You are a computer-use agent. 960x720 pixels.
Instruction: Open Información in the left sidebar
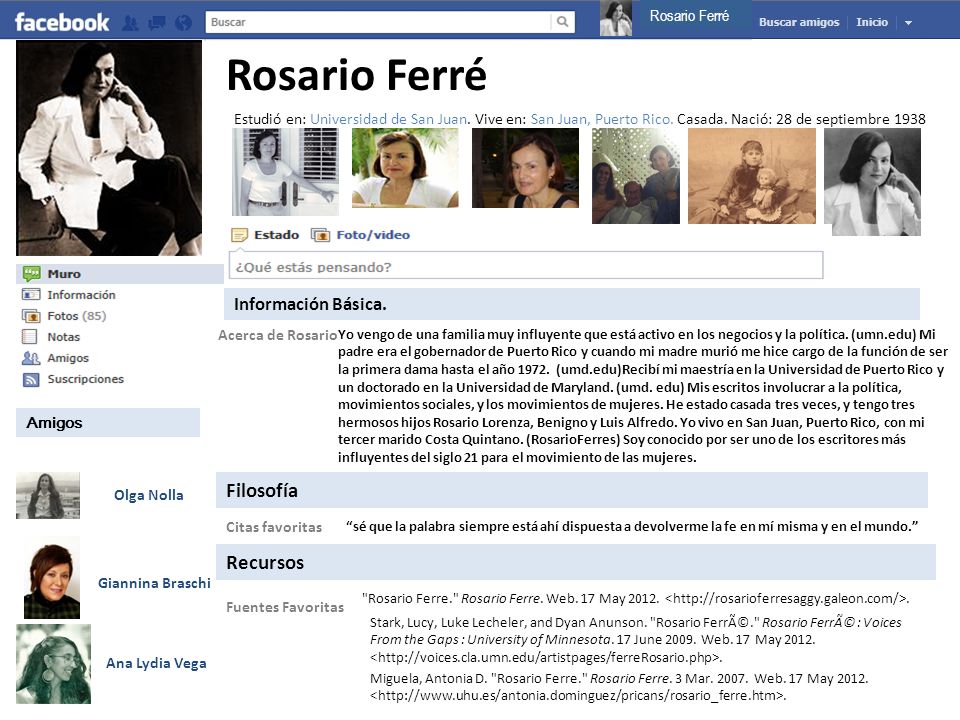point(81,294)
